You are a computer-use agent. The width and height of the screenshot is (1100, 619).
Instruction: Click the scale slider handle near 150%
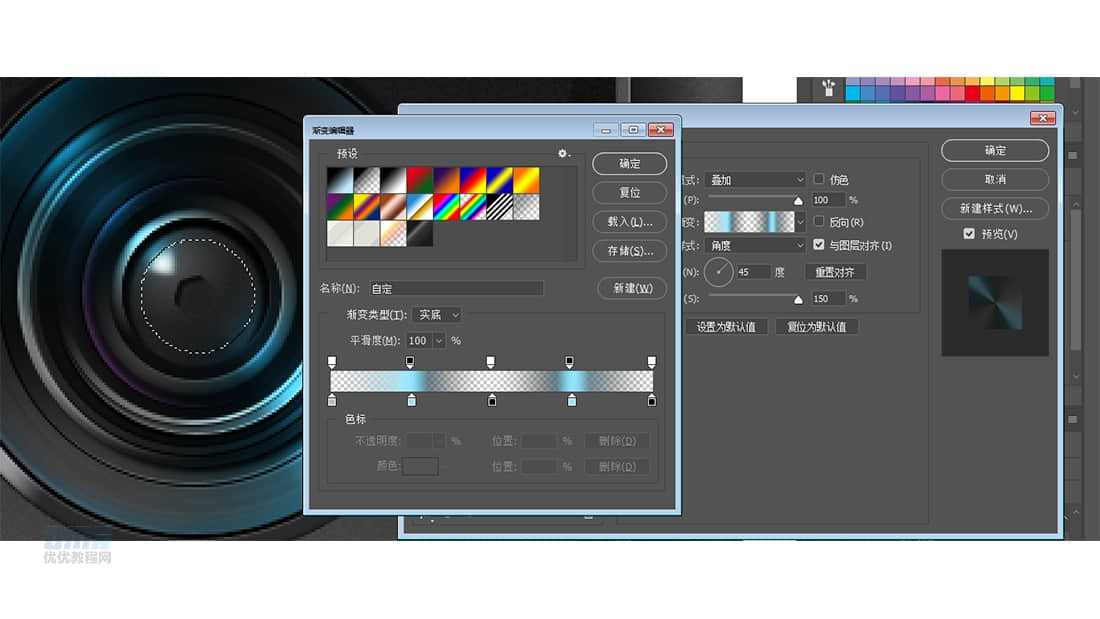coord(798,300)
